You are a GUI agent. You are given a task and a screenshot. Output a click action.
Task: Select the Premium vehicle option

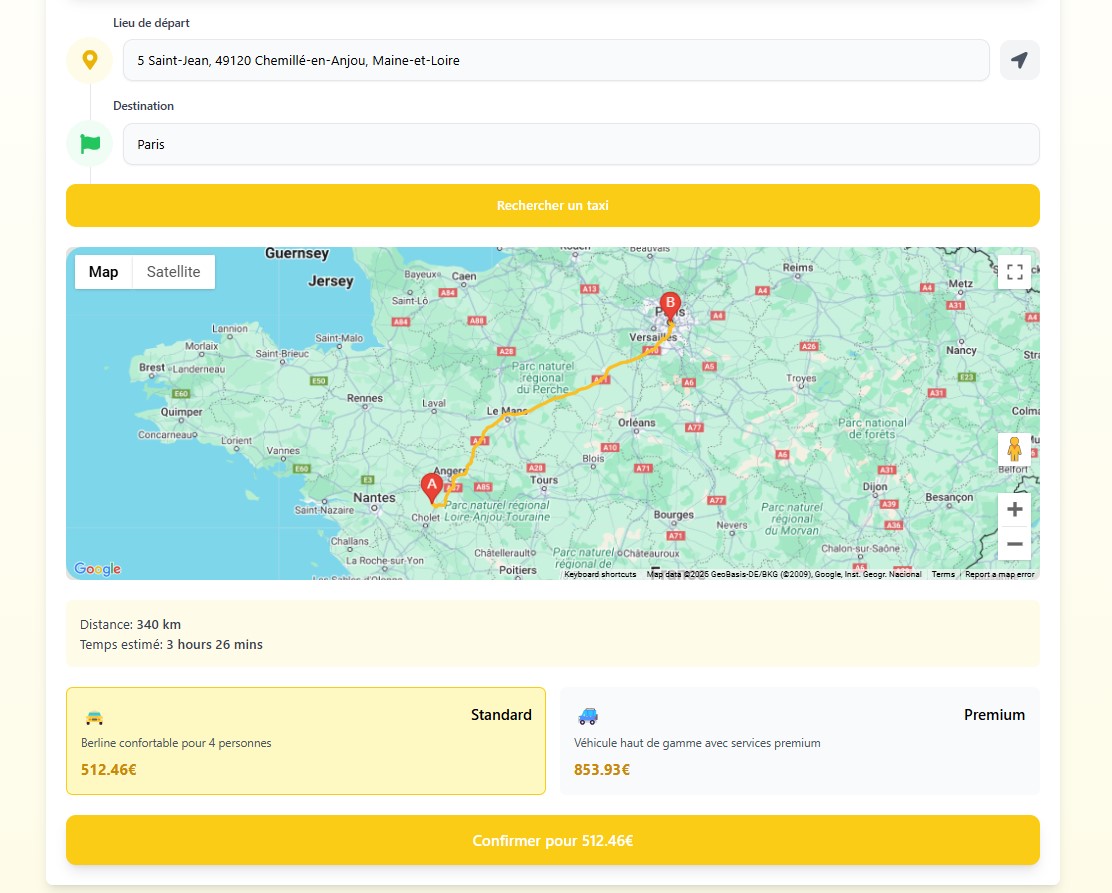tap(799, 741)
